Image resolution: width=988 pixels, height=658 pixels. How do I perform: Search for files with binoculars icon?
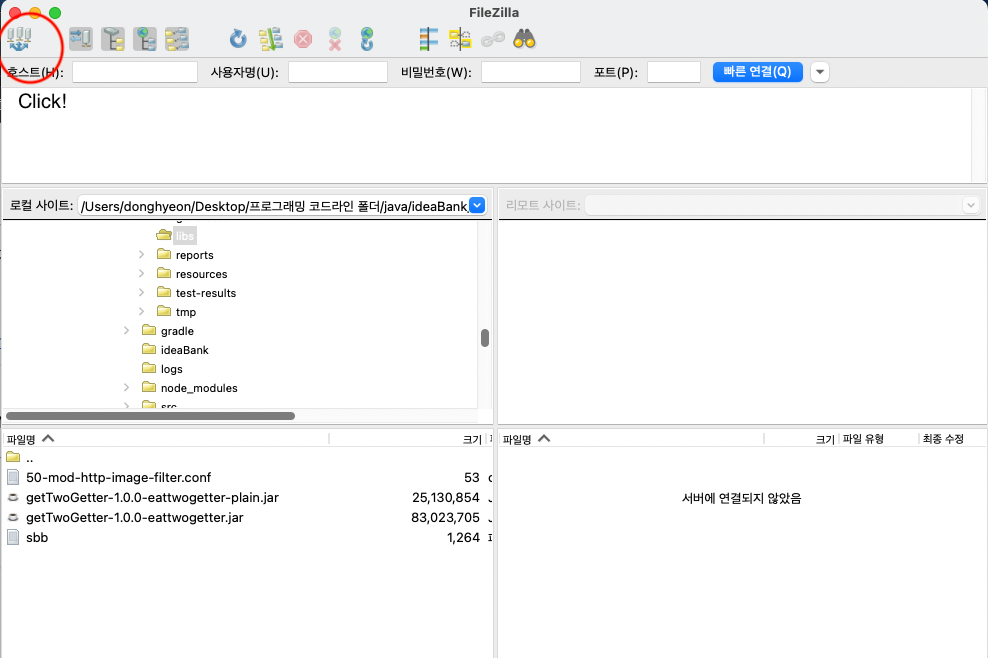[x=524, y=39]
